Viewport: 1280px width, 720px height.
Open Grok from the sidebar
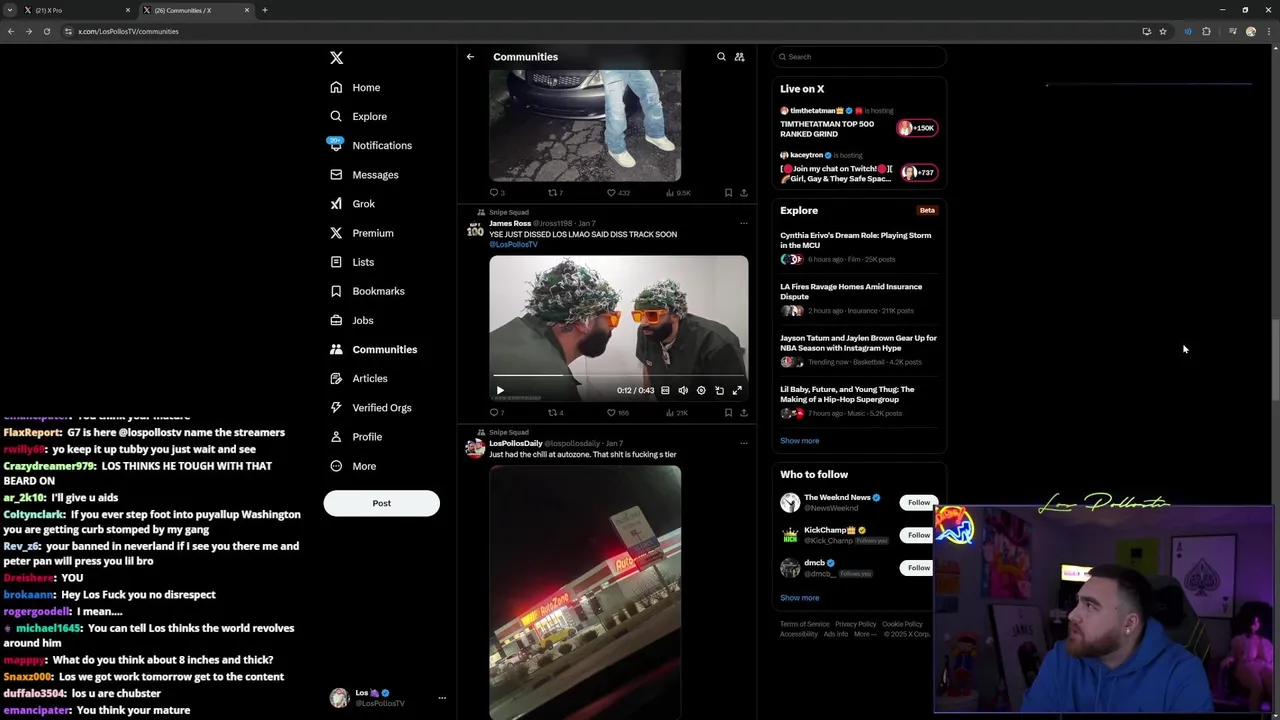(352, 204)
